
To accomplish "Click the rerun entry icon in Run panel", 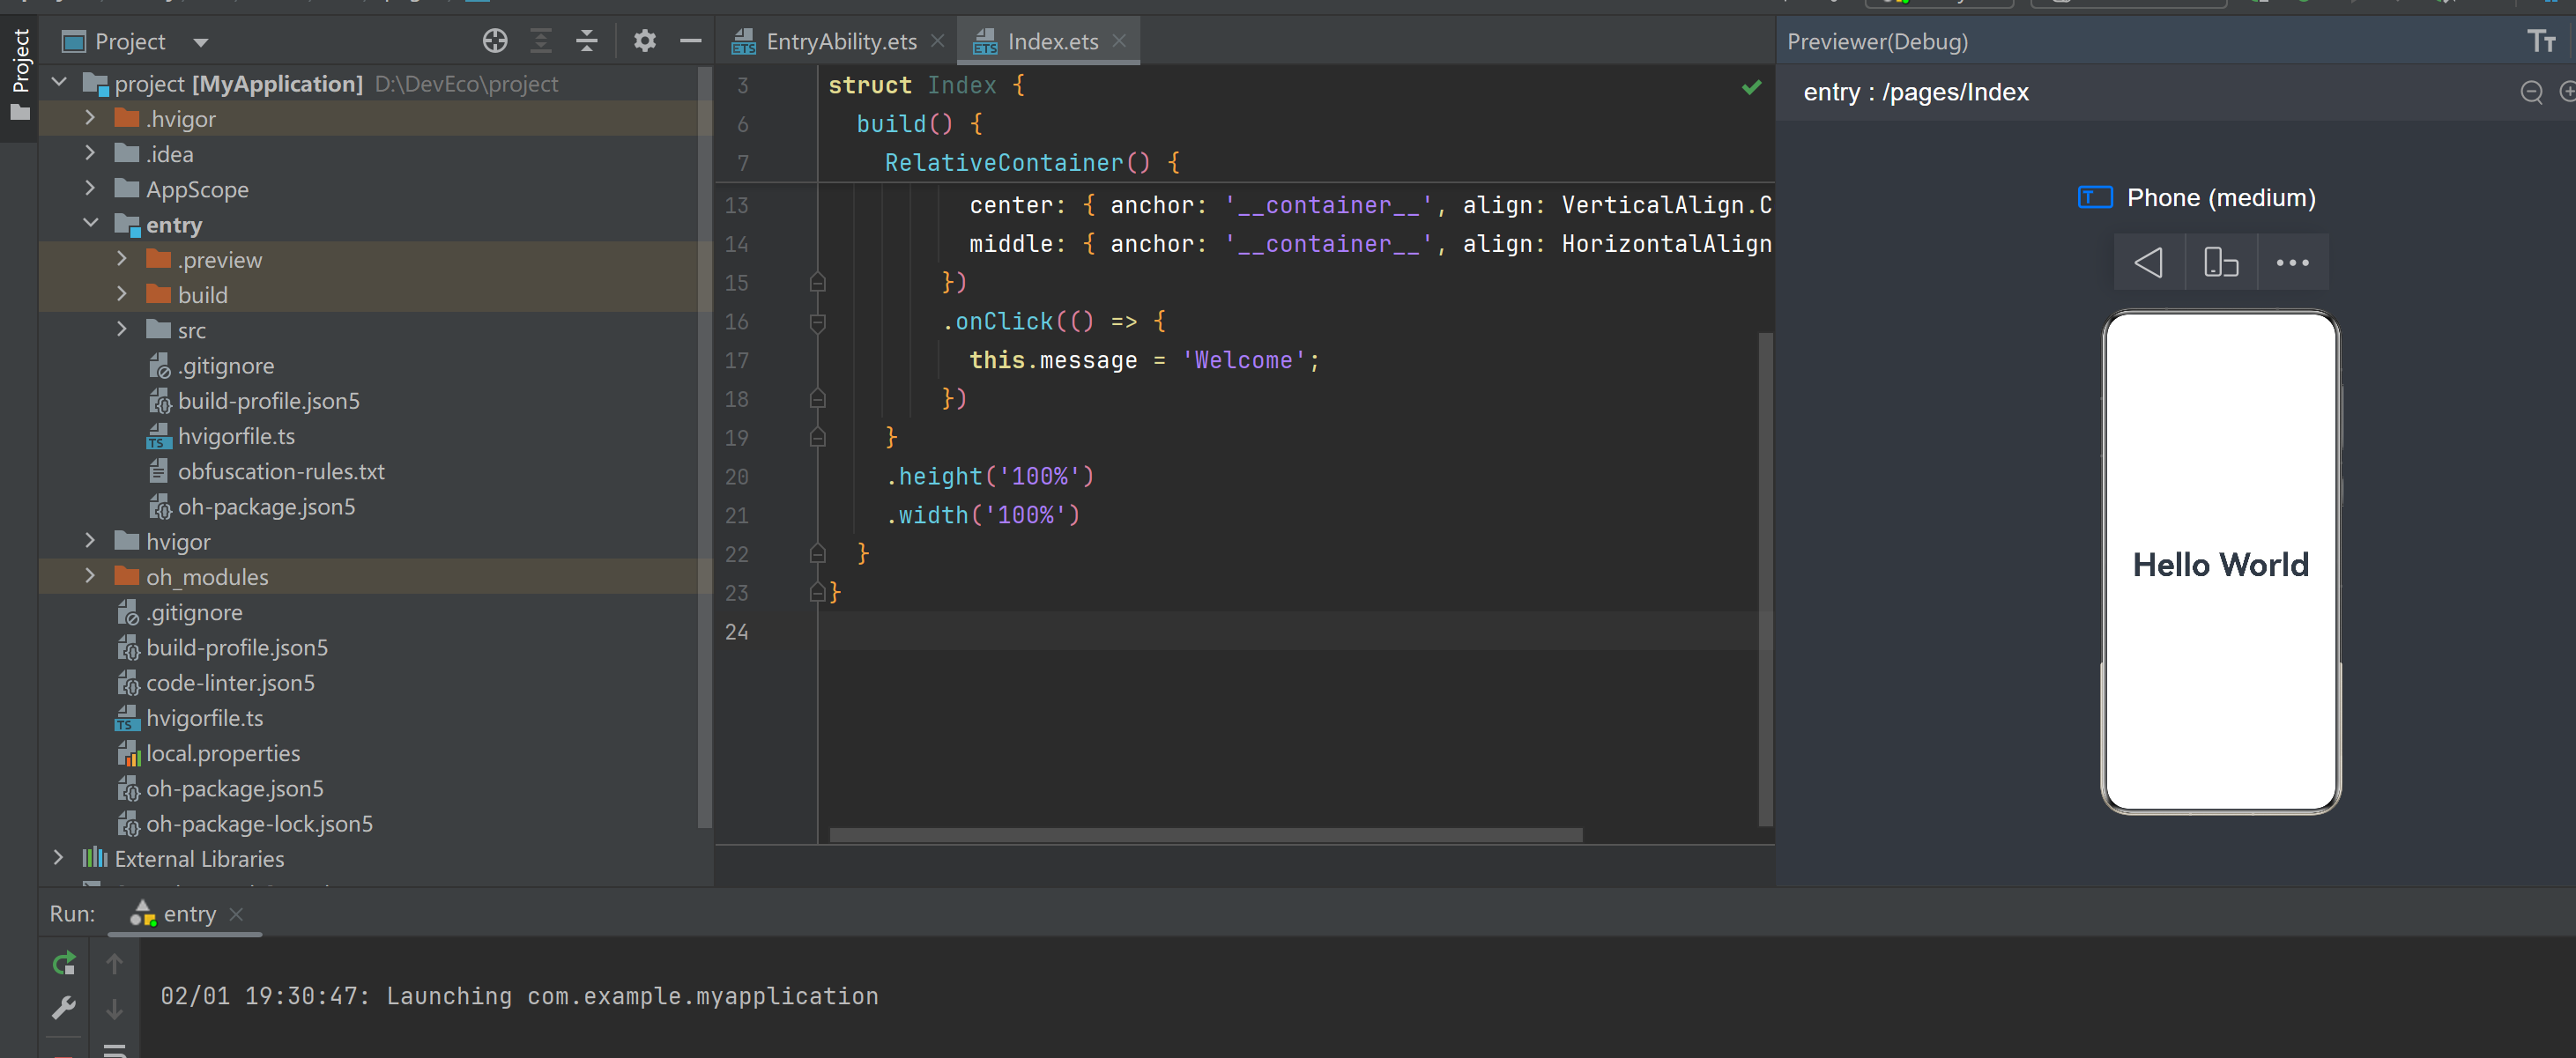I will click(x=64, y=964).
